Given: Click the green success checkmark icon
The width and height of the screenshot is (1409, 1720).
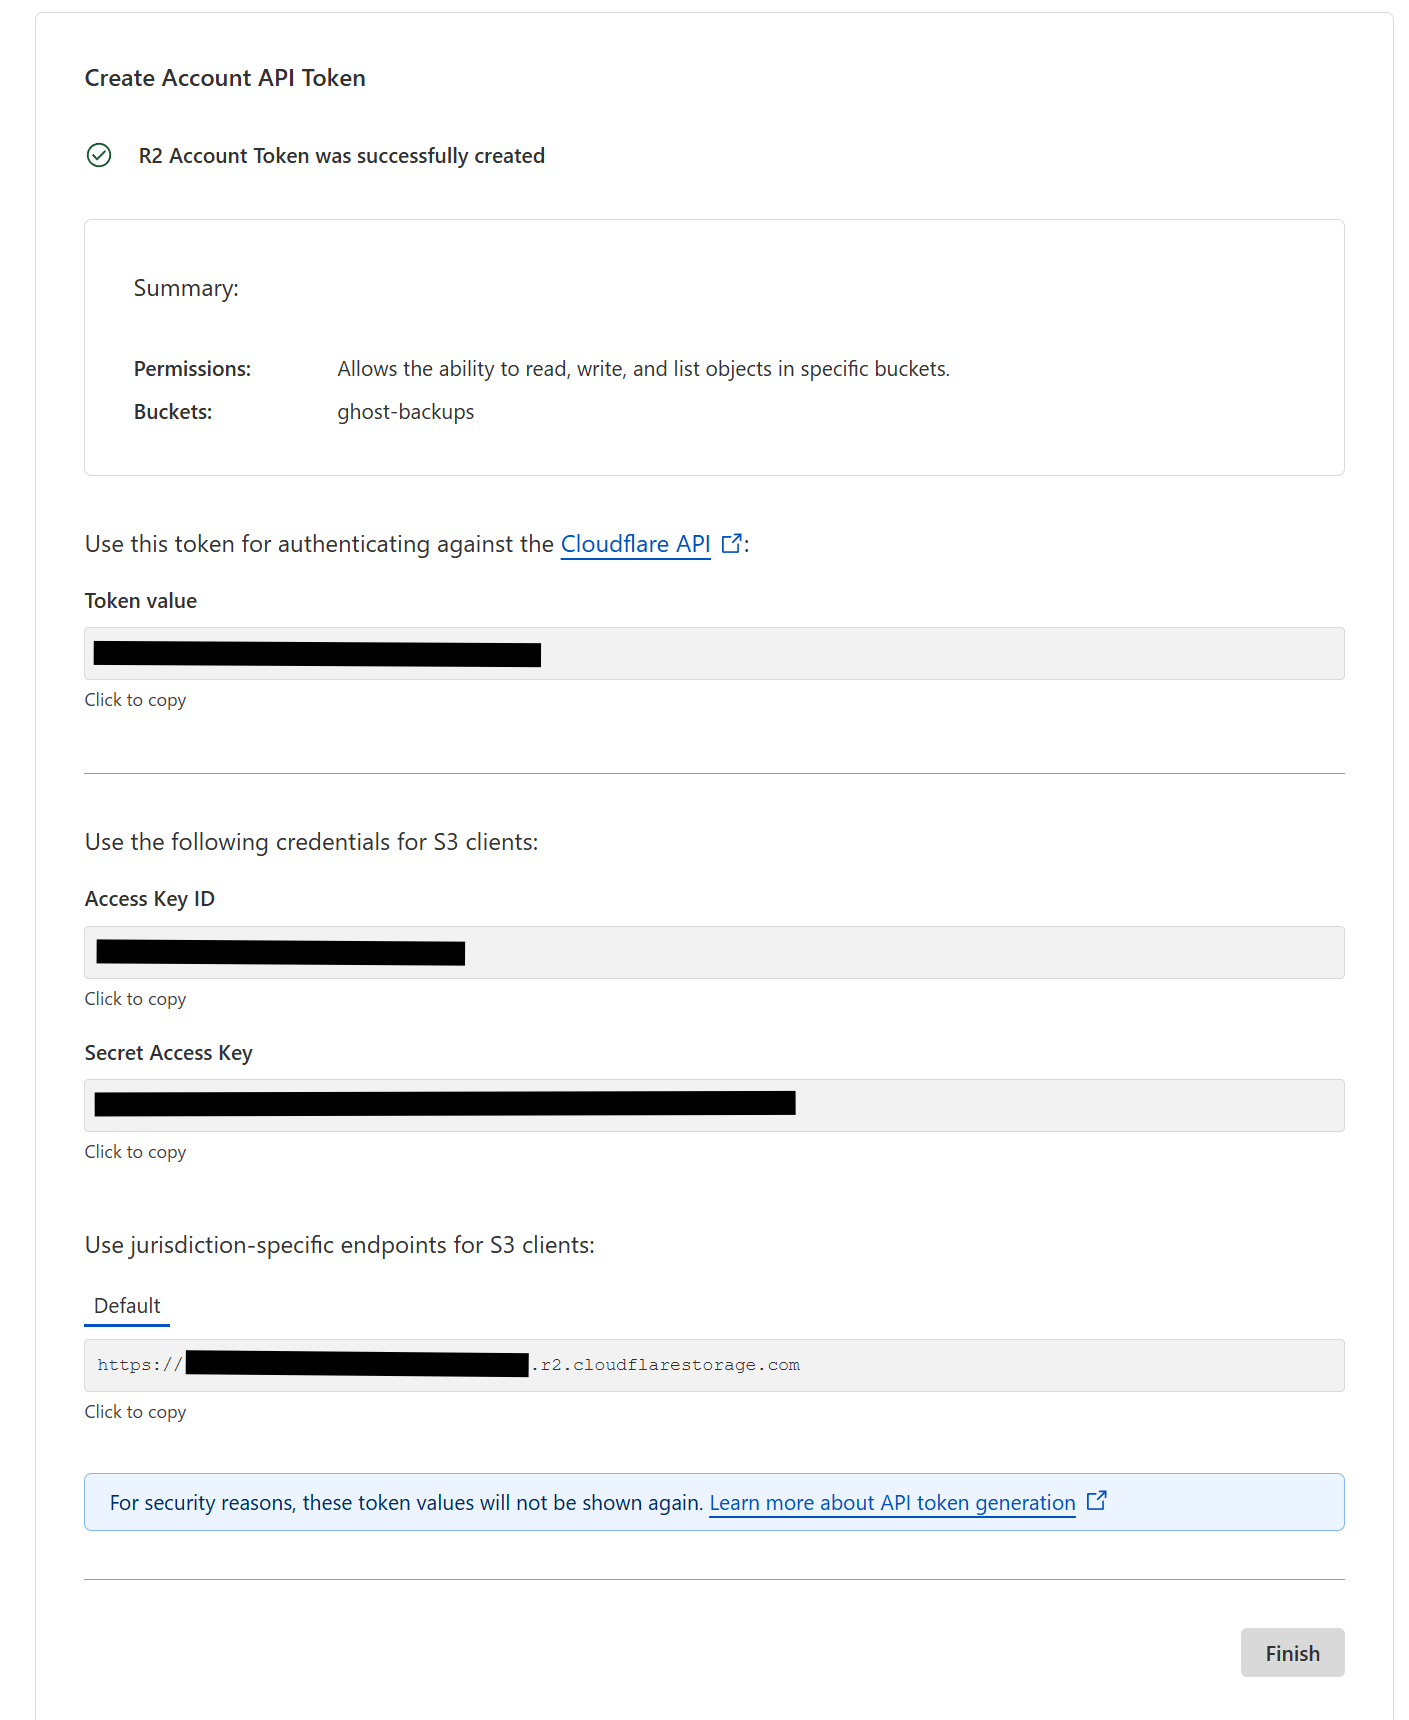Looking at the screenshot, I should click(99, 155).
